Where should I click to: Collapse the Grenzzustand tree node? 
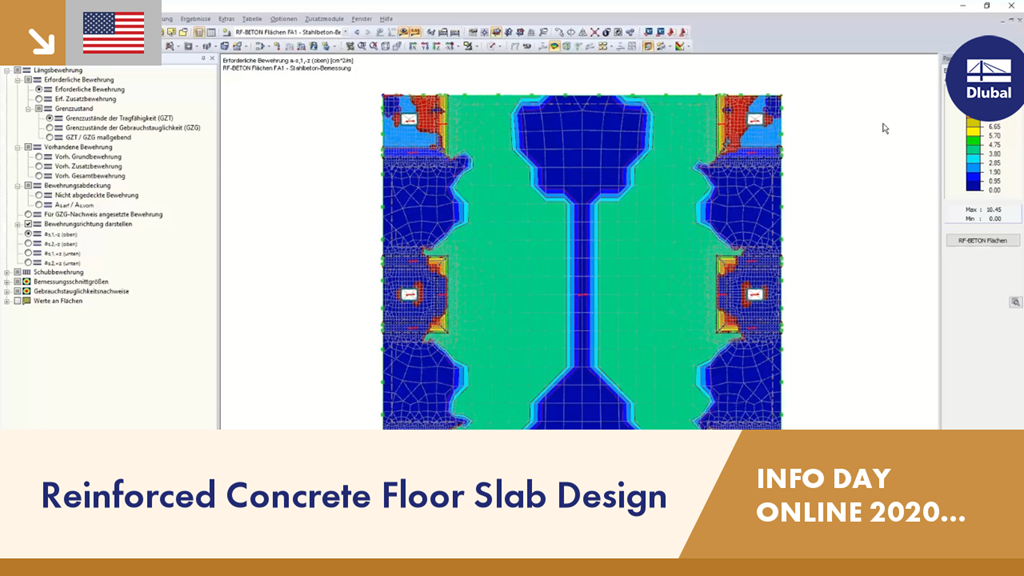click(x=28, y=109)
